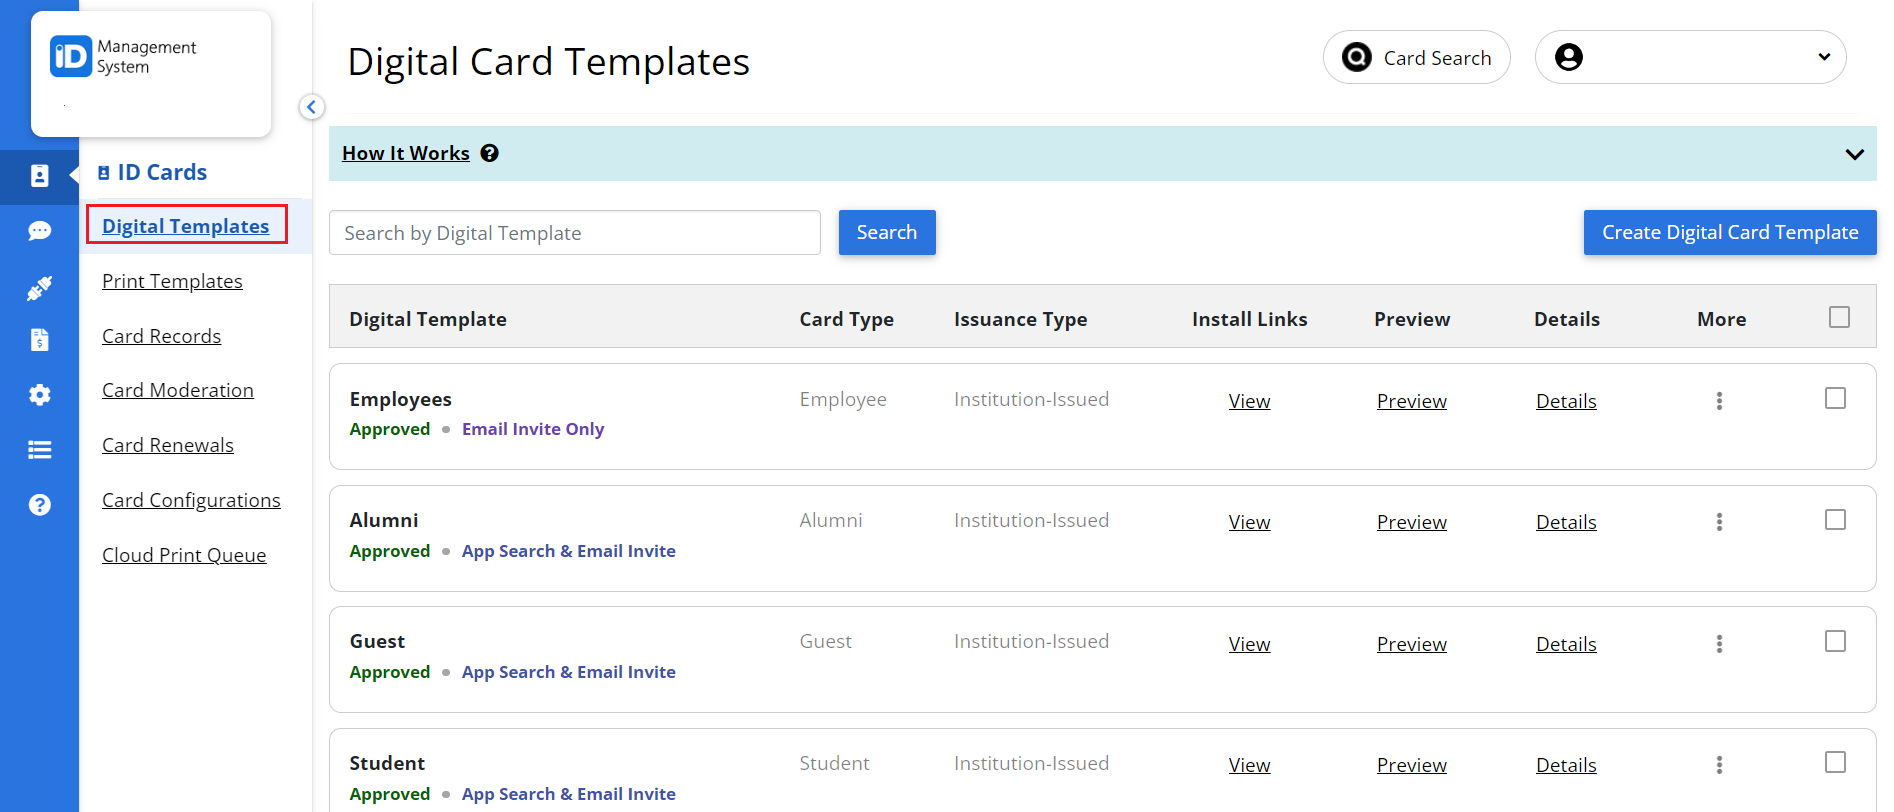Screen dimensions: 1894x812
Task: Click the Employees template name
Action: coord(400,399)
